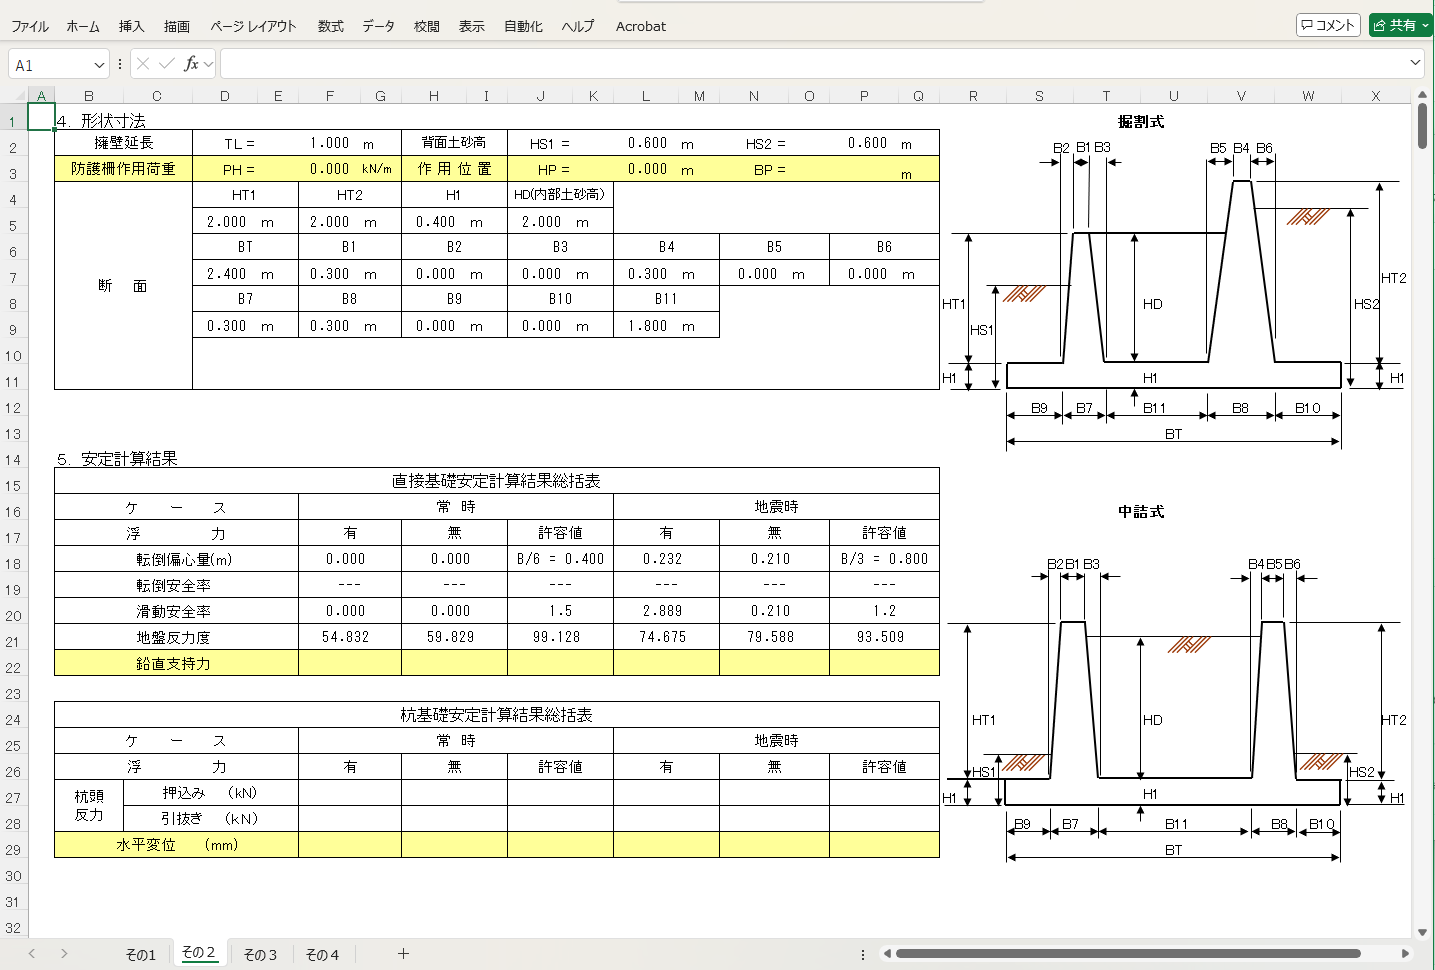Open the 挿入 menu tab
Viewport: 1435px width, 970px height.
point(131,26)
